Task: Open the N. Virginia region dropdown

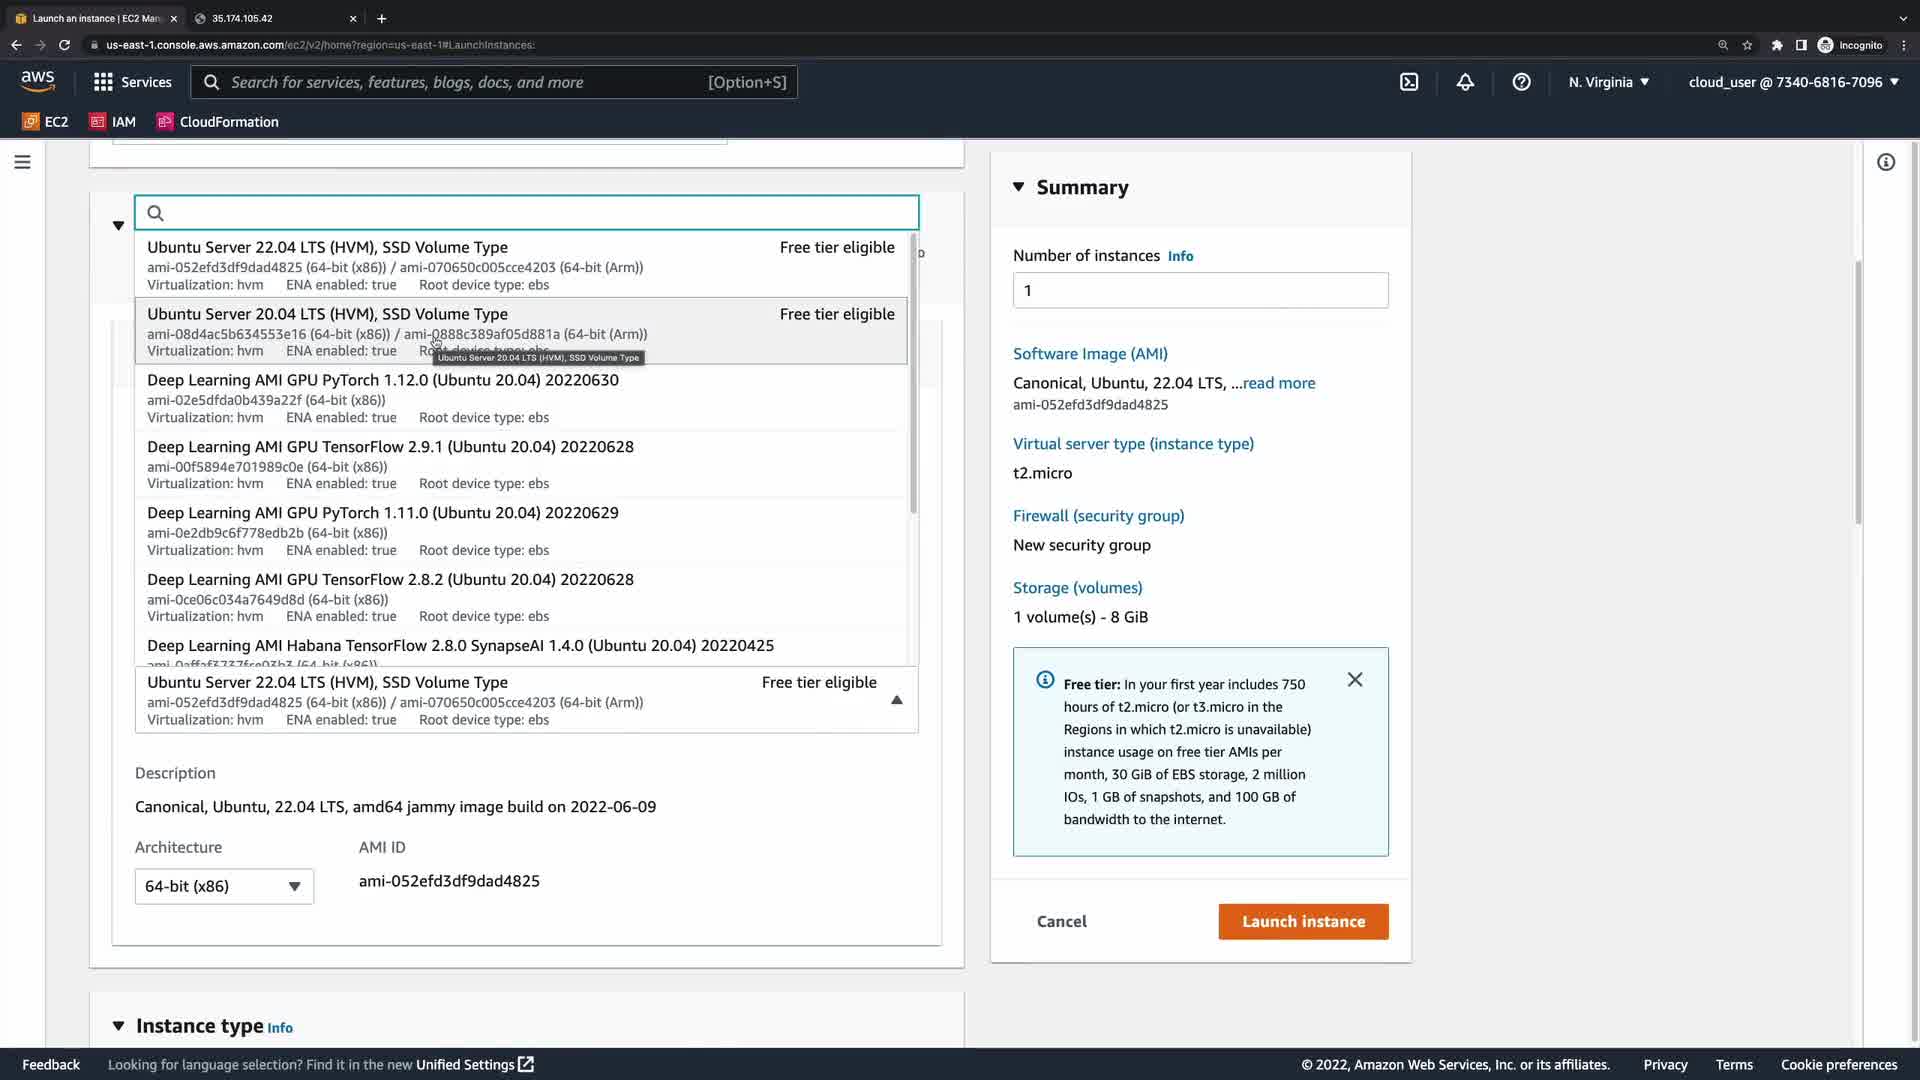Action: coord(1608,82)
